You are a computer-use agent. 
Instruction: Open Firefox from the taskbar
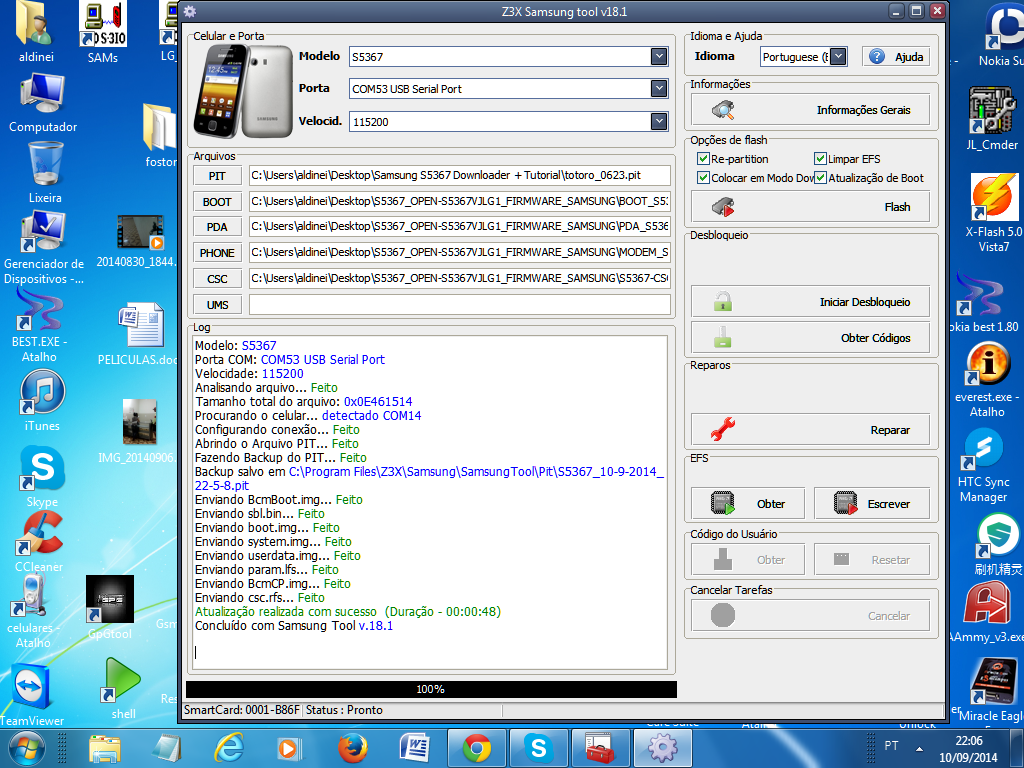pyautogui.click(x=353, y=748)
